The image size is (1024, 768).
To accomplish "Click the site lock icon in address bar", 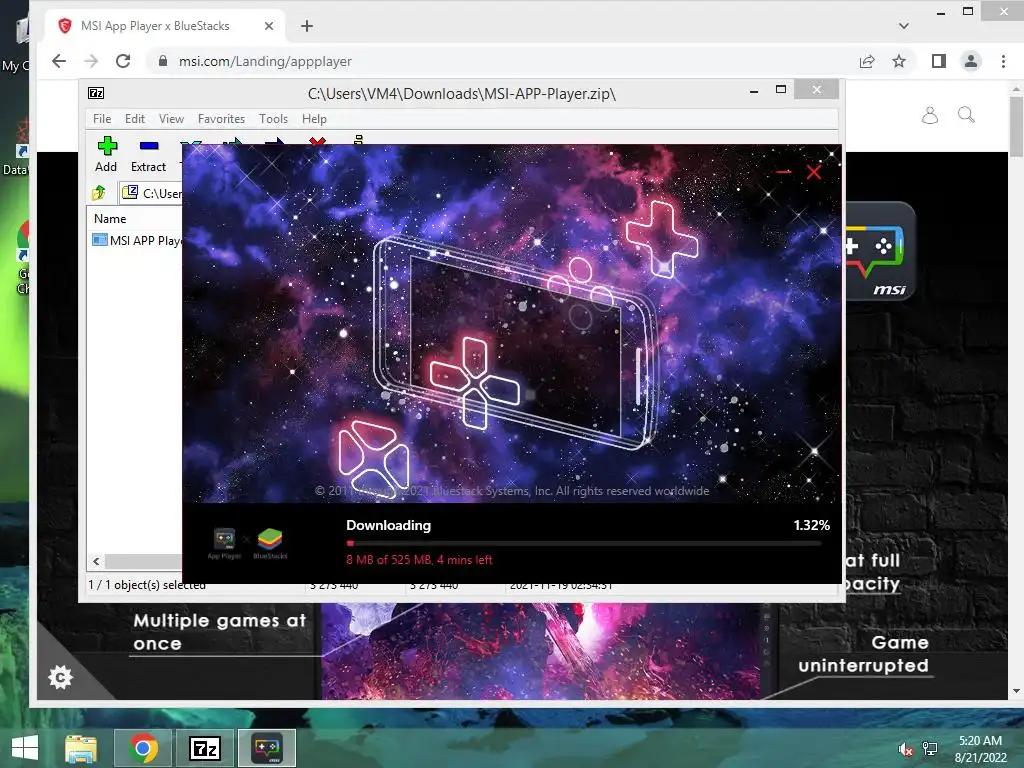I will click(x=163, y=61).
